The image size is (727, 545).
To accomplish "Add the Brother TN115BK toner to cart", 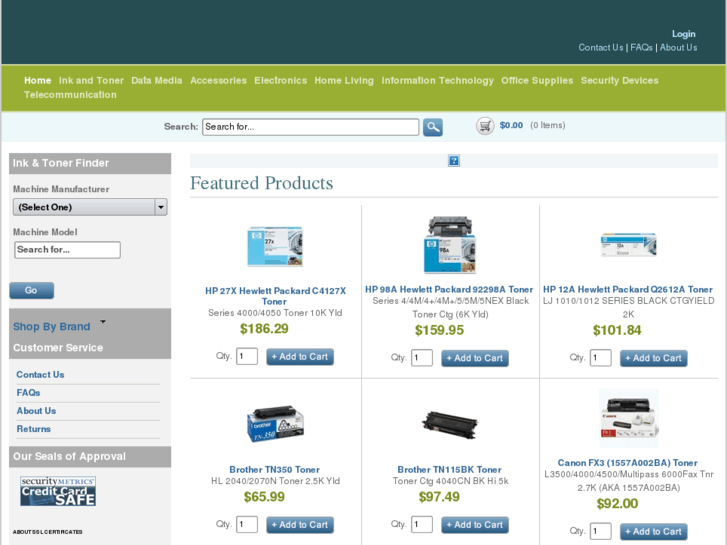I will pos(475,525).
